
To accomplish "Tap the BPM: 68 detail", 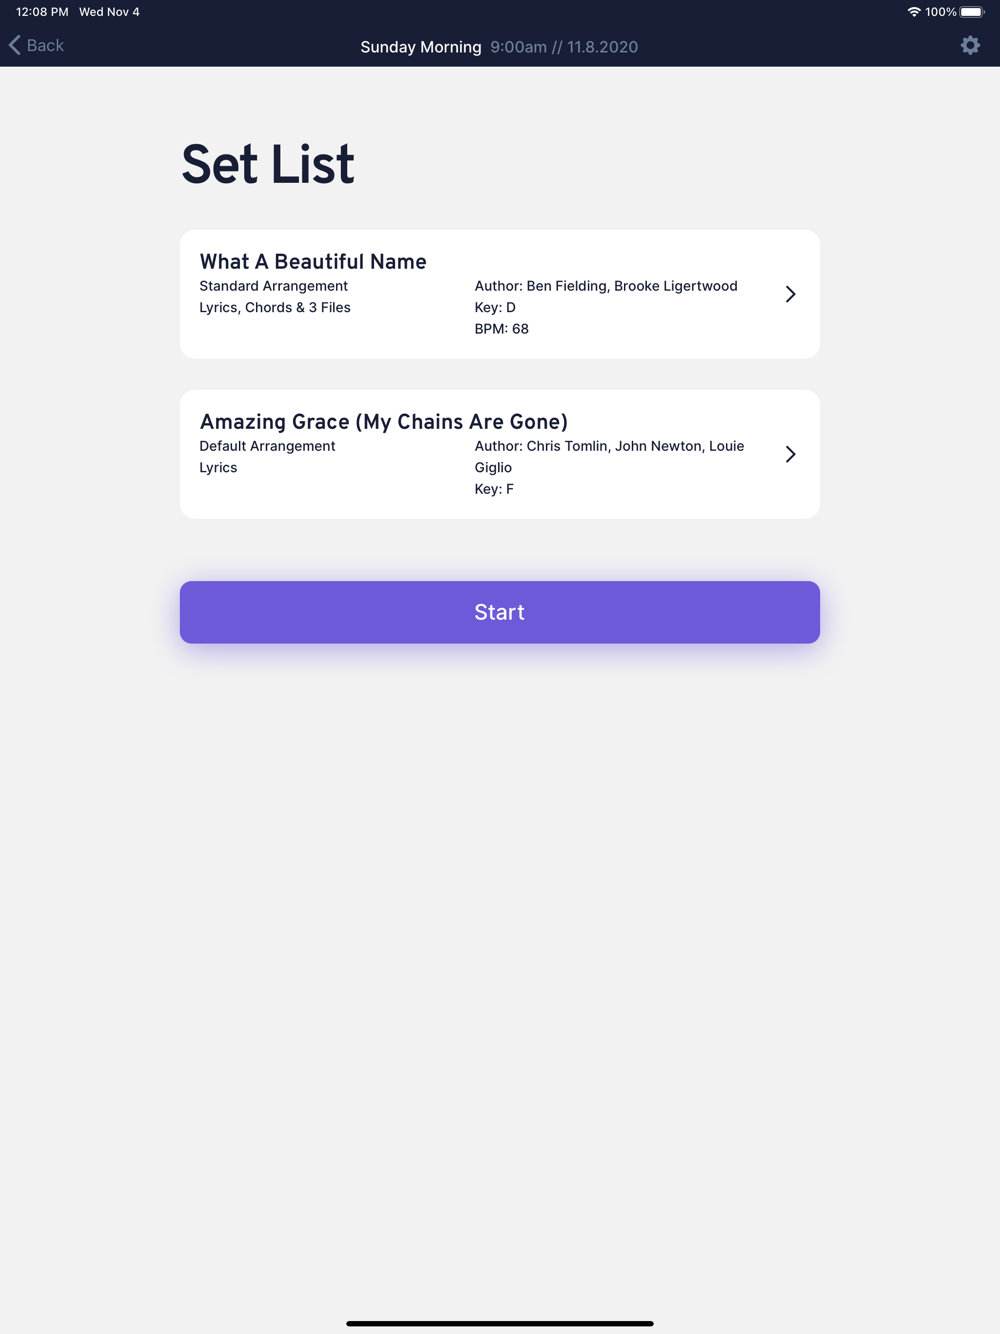I will 502,329.
